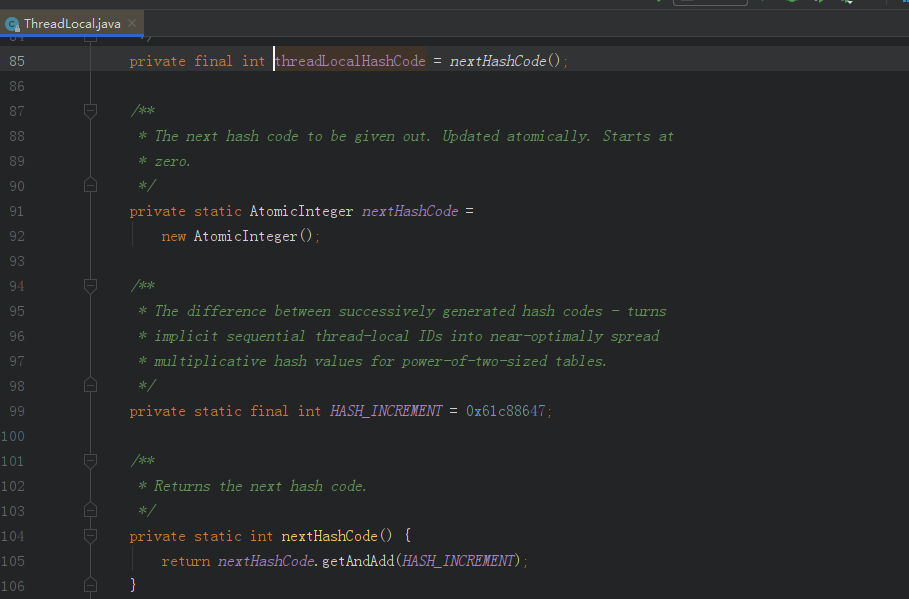The height and width of the screenshot is (599, 909).
Task: Fold the nextHashCode() method body at line 104
Action: (91, 536)
